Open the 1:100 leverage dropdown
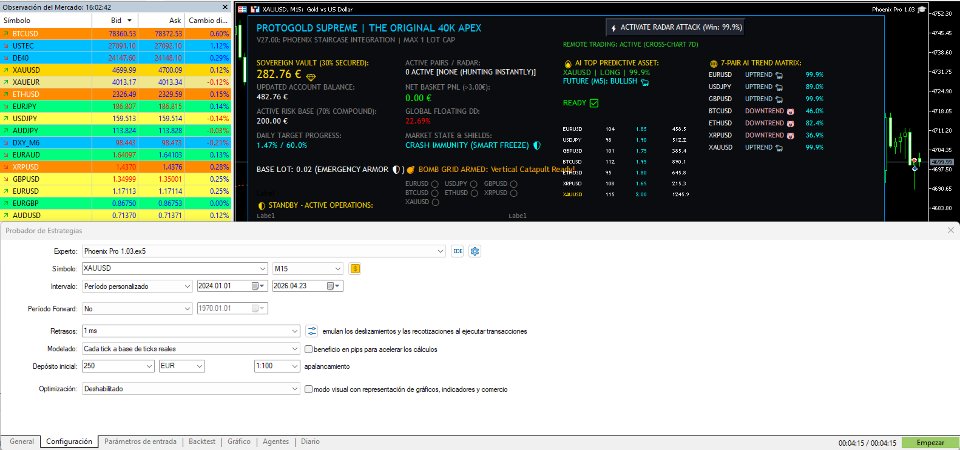The image size is (960, 450). [277, 366]
